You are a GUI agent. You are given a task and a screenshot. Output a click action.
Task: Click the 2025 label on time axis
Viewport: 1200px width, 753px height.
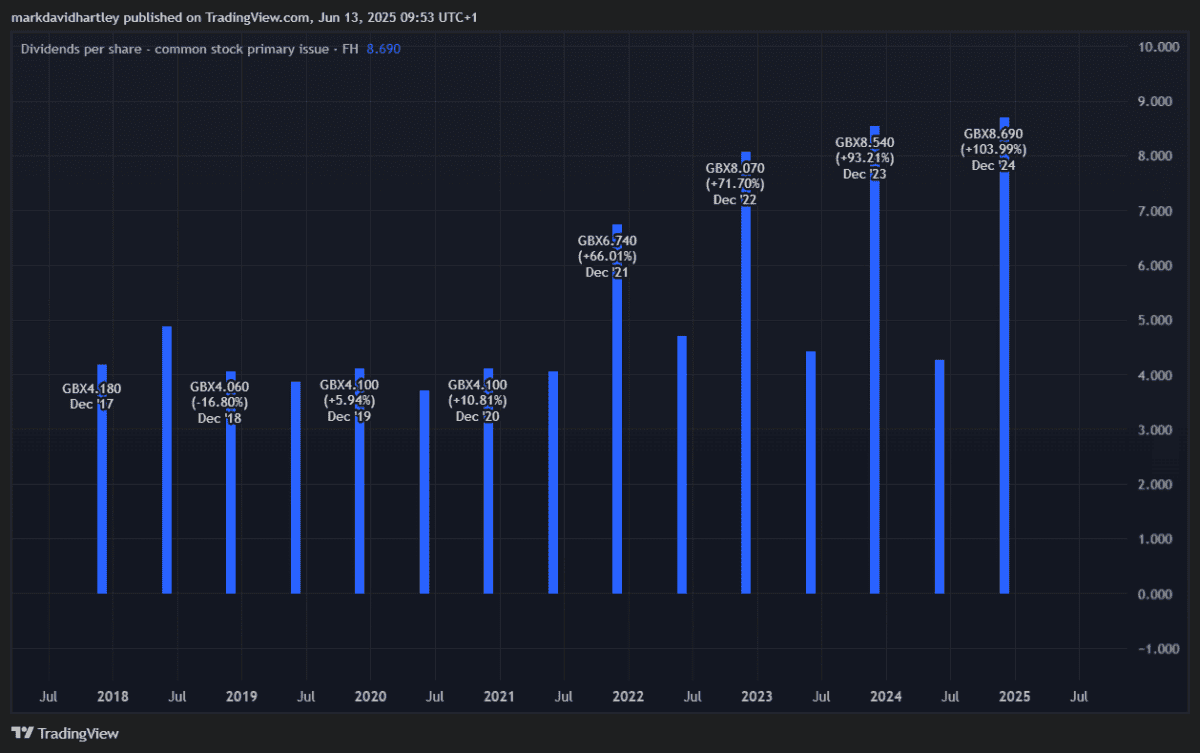click(1014, 695)
